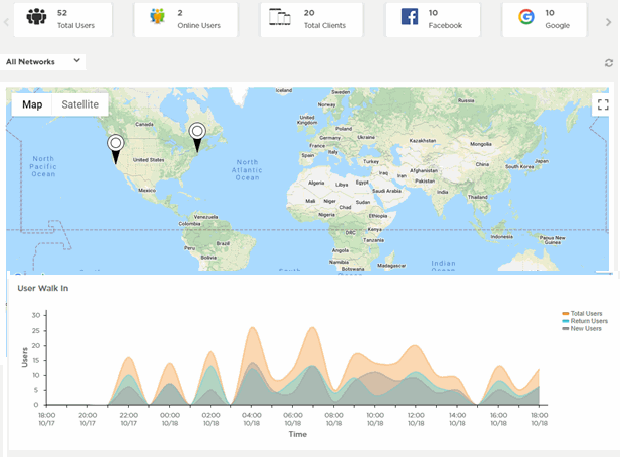Open the 10 Facebook users card
The height and width of the screenshot is (457, 620).
pyautogui.click(x=433, y=20)
